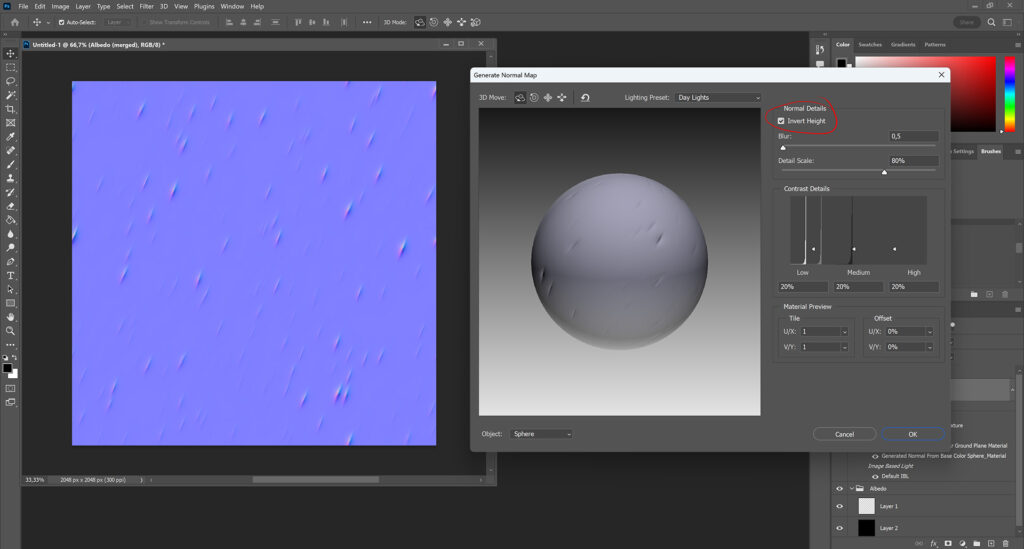This screenshot has width=1024, height=549.
Task: Select the Crop tool
Action: click(11, 109)
